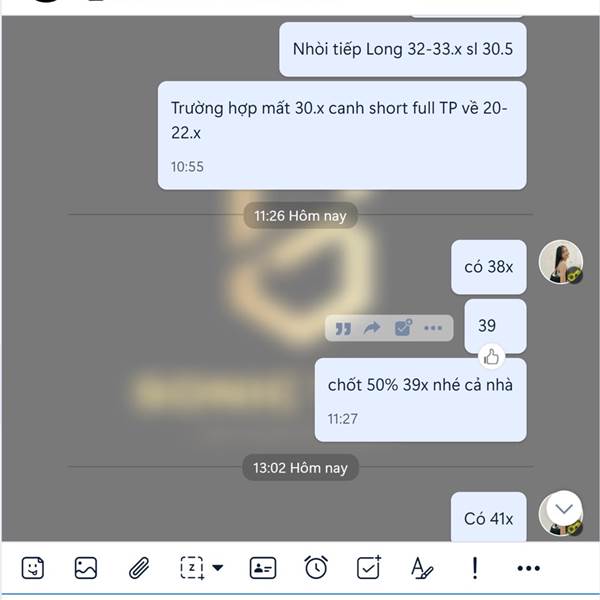Jump to latest messages chevron button
The height and width of the screenshot is (600, 600).
pos(564,509)
